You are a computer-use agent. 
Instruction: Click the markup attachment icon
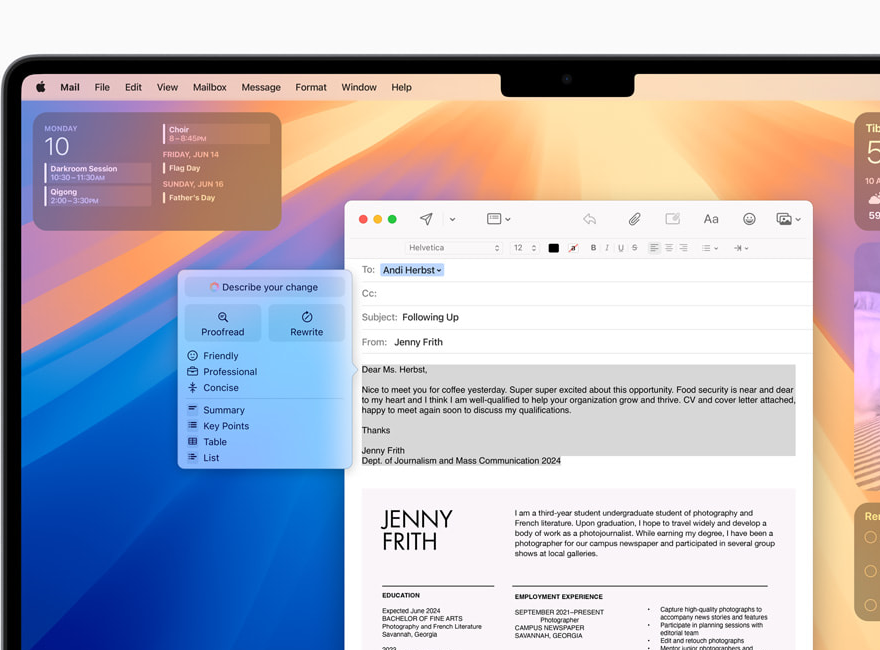point(672,219)
